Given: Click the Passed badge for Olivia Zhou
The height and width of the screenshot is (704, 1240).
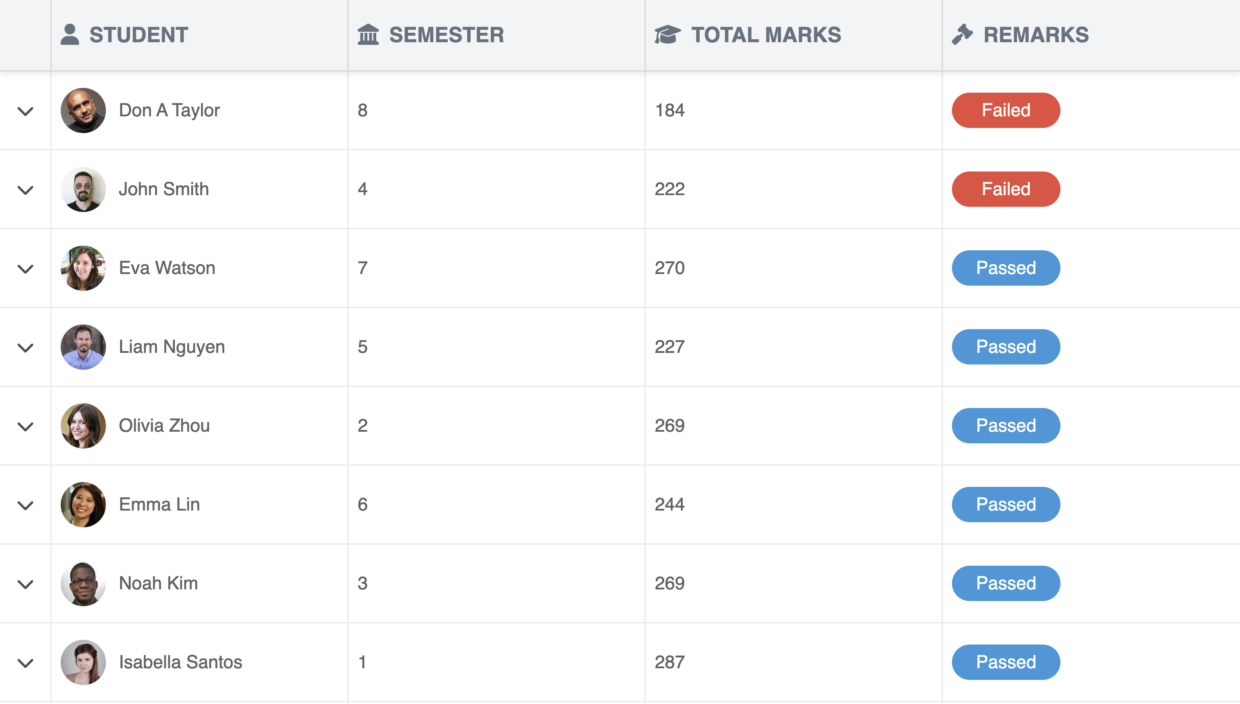Looking at the screenshot, I should [x=1006, y=425].
